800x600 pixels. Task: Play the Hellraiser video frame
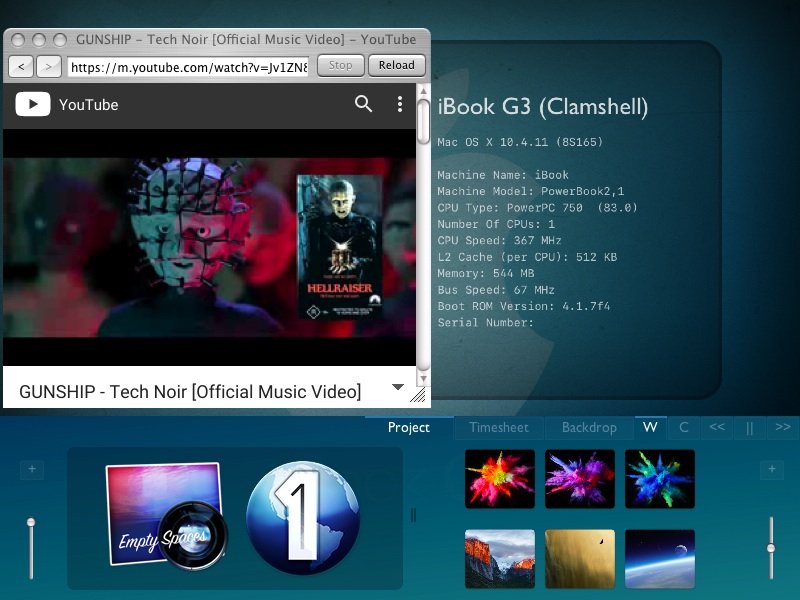tap(209, 247)
